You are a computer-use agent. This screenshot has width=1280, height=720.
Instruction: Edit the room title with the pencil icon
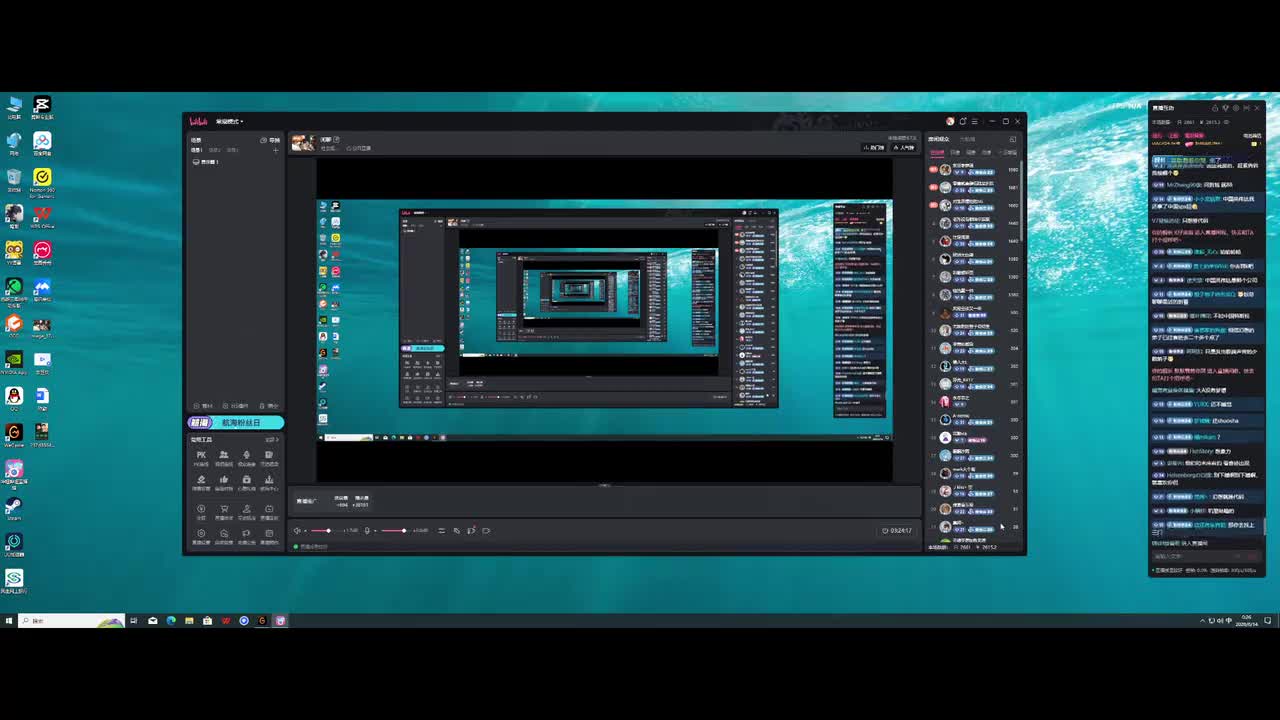pyautogui.click(x=336, y=139)
